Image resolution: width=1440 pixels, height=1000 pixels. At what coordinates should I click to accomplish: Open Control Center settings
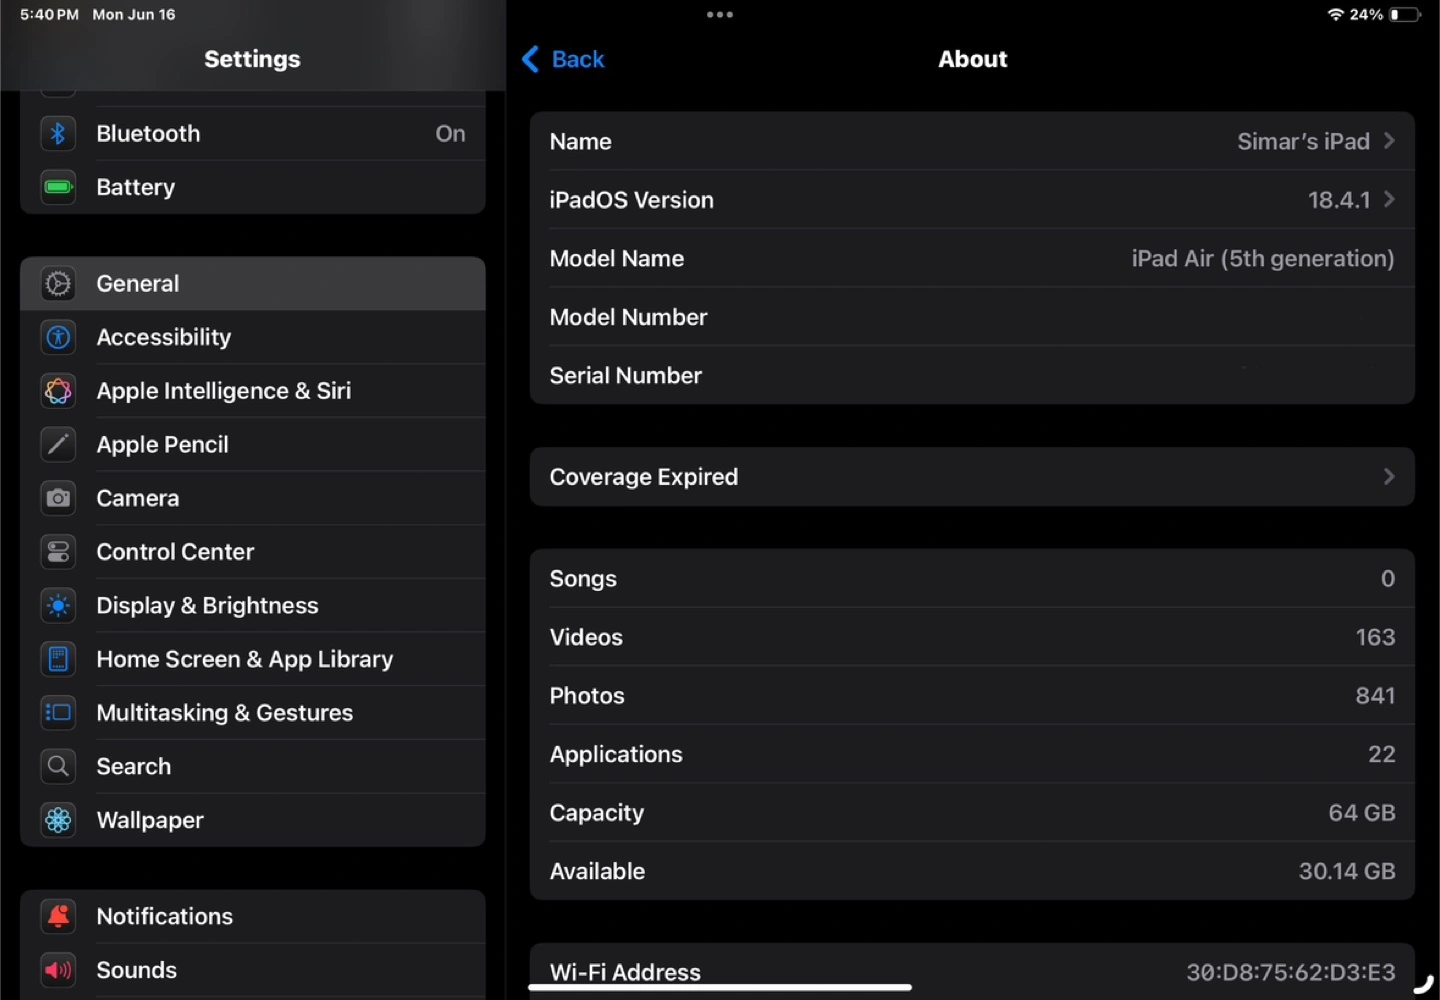point(252,552)
